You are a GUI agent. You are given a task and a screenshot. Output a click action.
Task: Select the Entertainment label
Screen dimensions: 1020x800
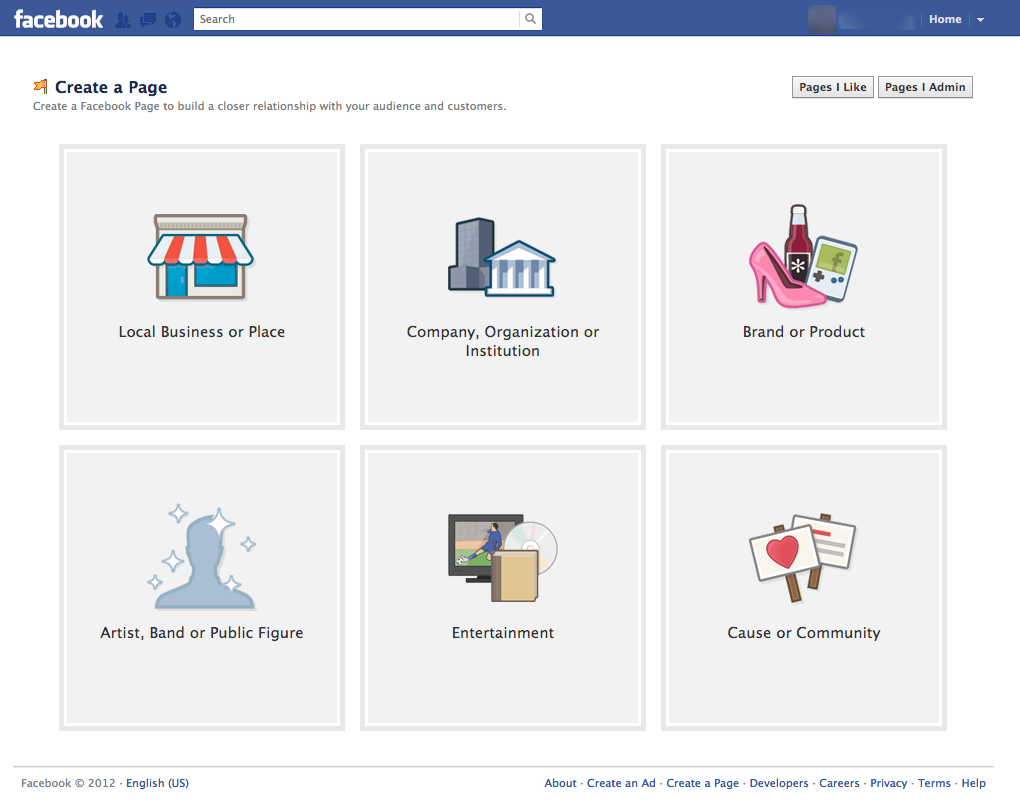503,633
